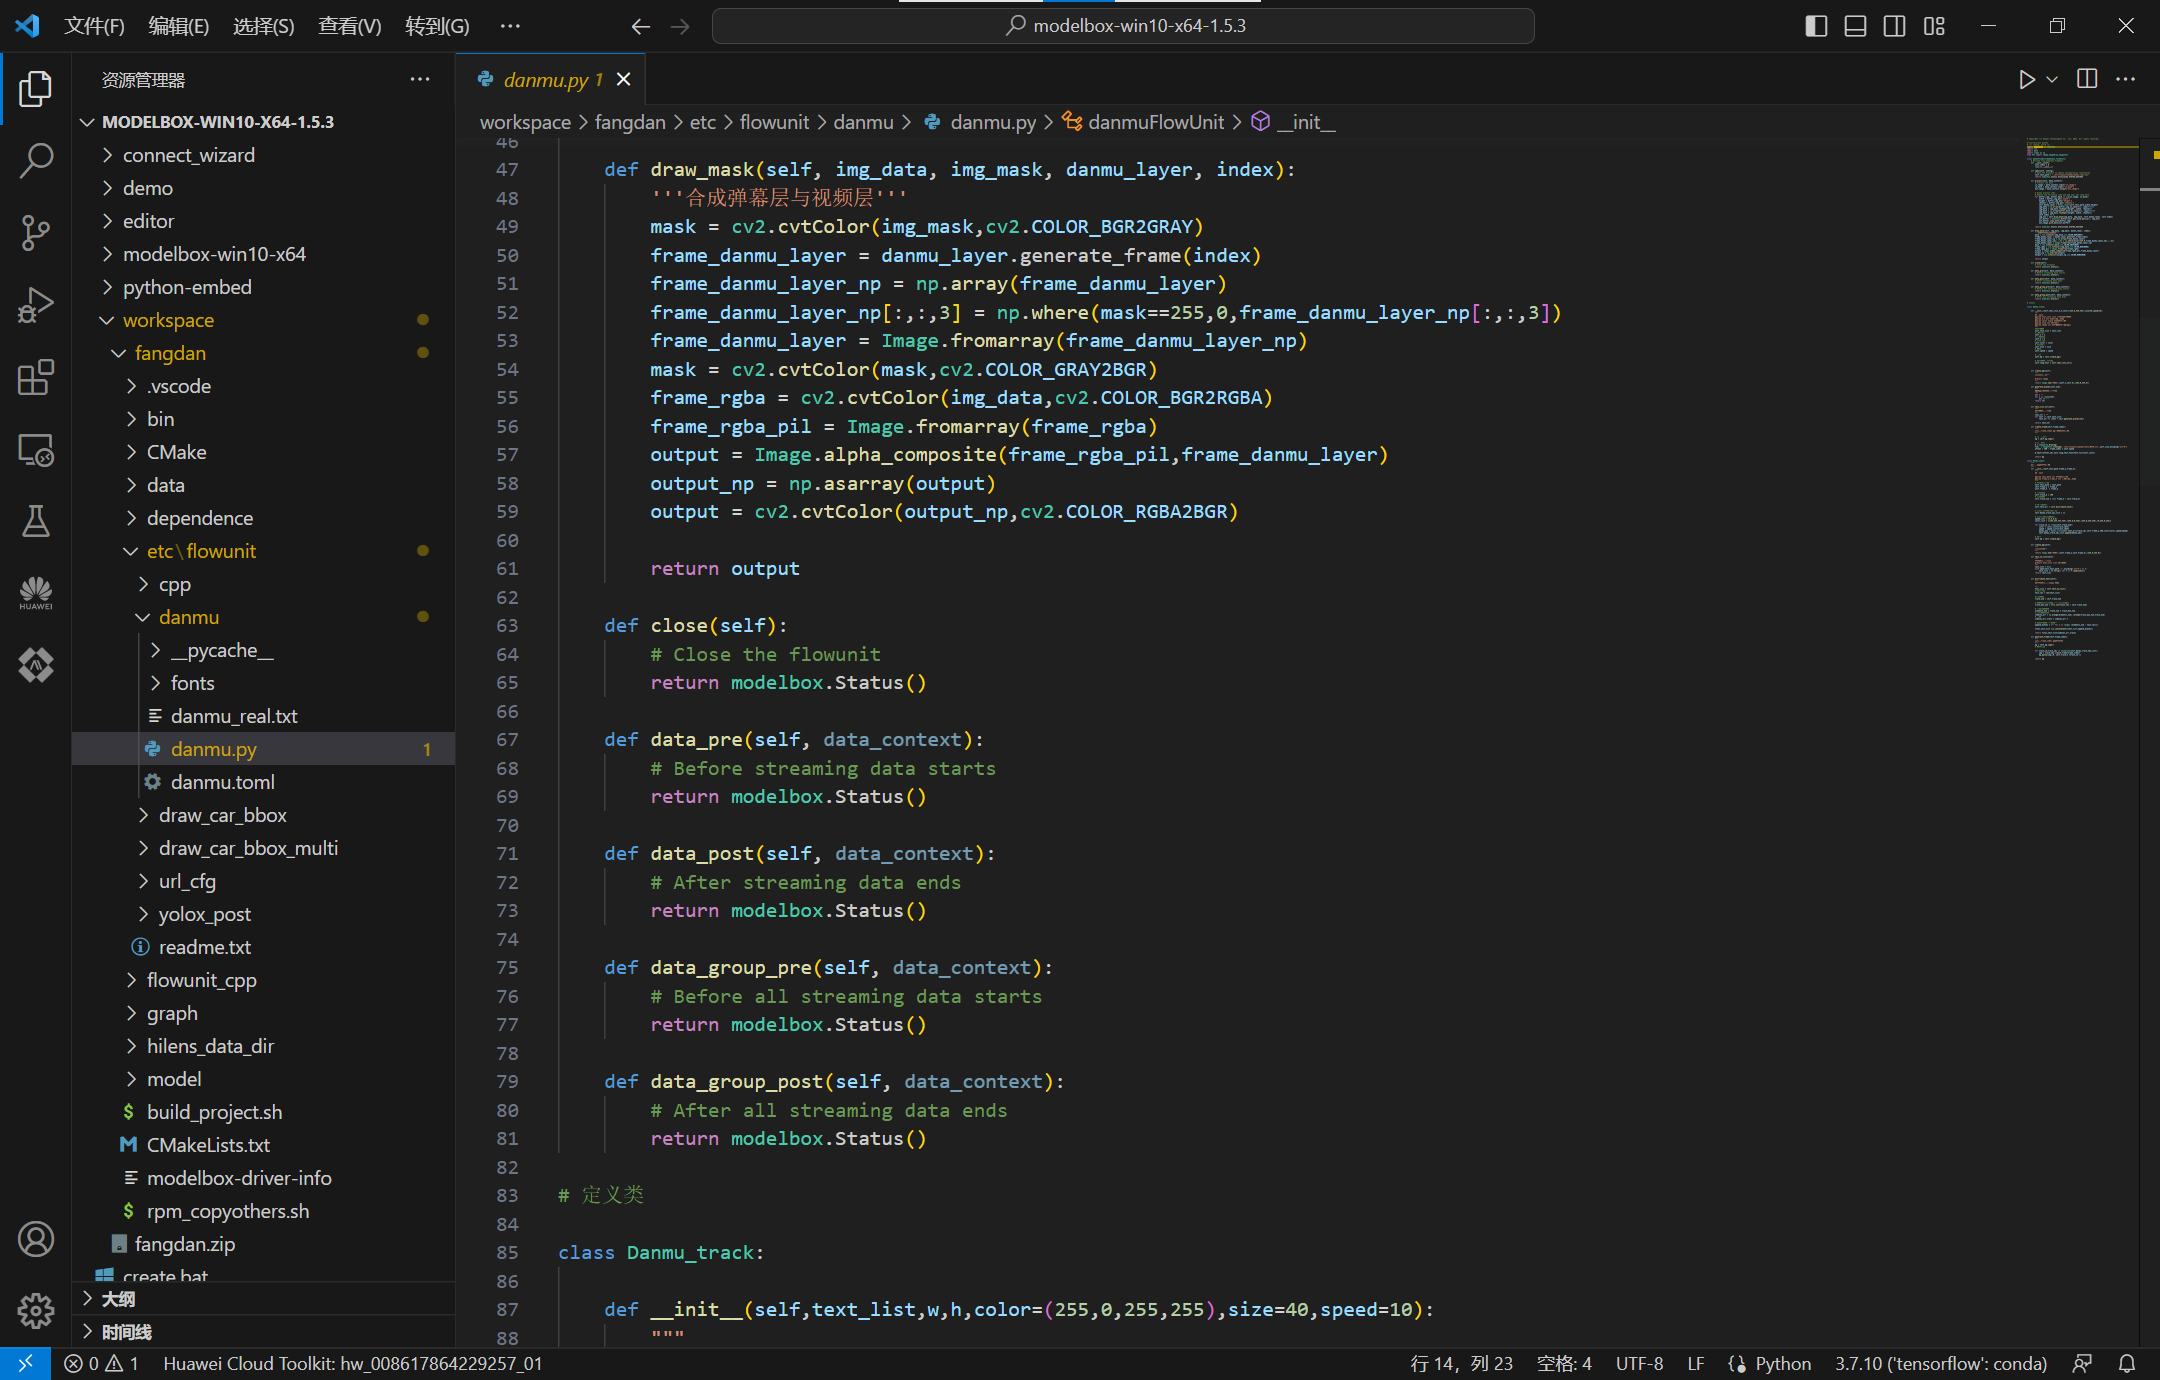Click the split editor right icon
This screenshot has height=1380, width=2160.
coord(2087,80)
